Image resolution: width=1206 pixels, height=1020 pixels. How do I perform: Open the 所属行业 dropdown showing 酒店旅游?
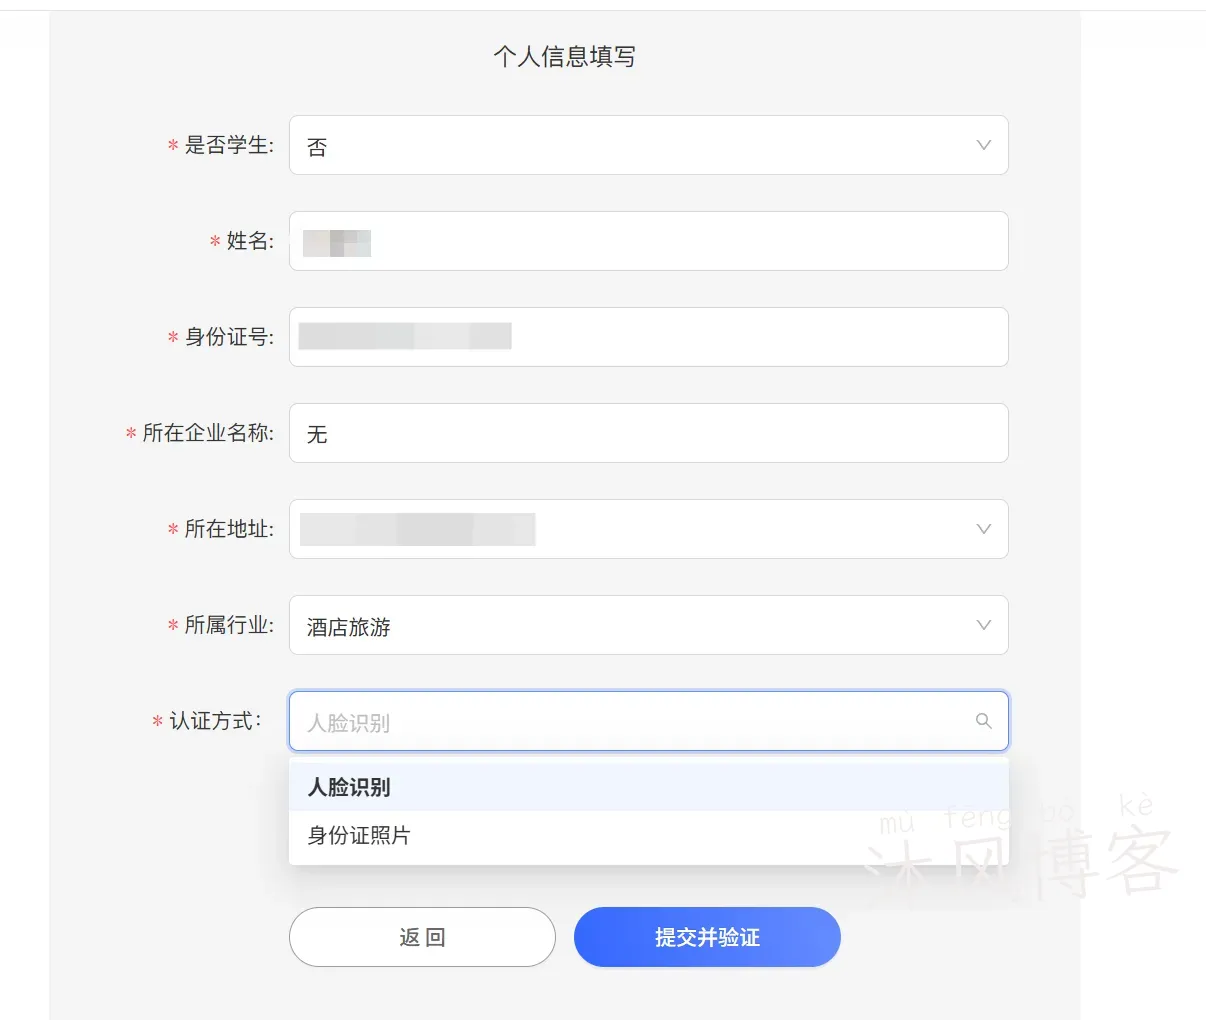click(x=648, y=625)
